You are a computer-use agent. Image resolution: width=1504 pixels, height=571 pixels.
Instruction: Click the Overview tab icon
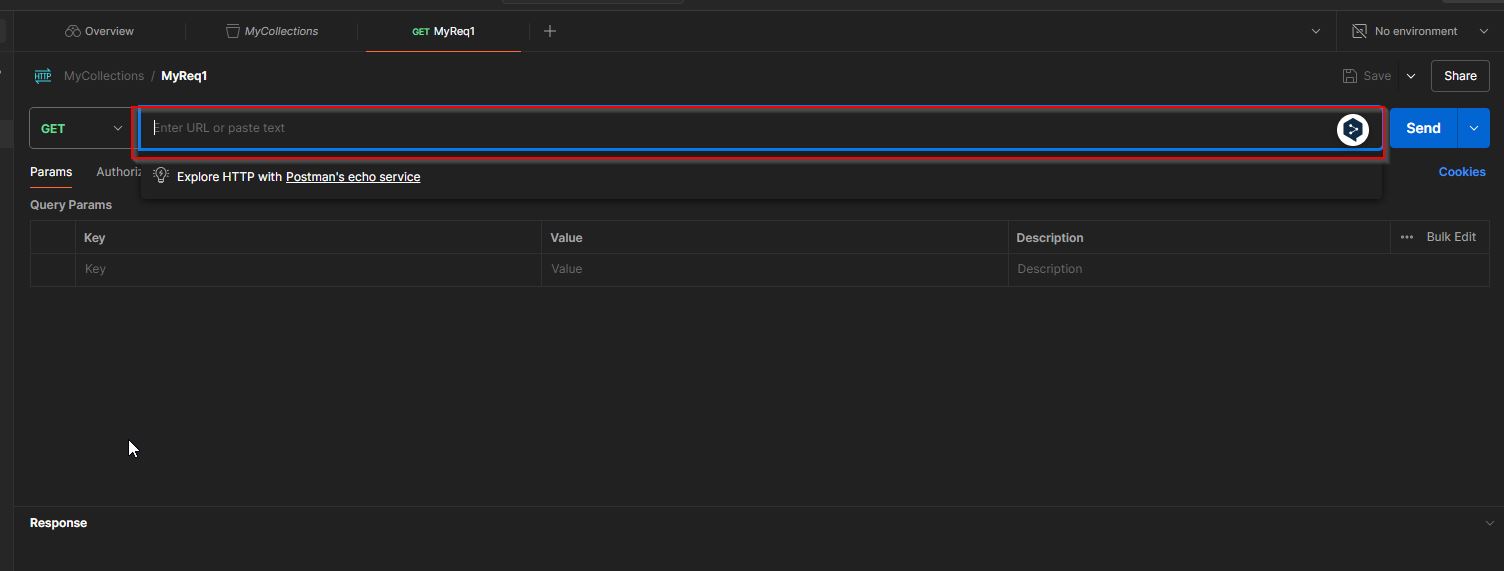(x=72, y=31)
